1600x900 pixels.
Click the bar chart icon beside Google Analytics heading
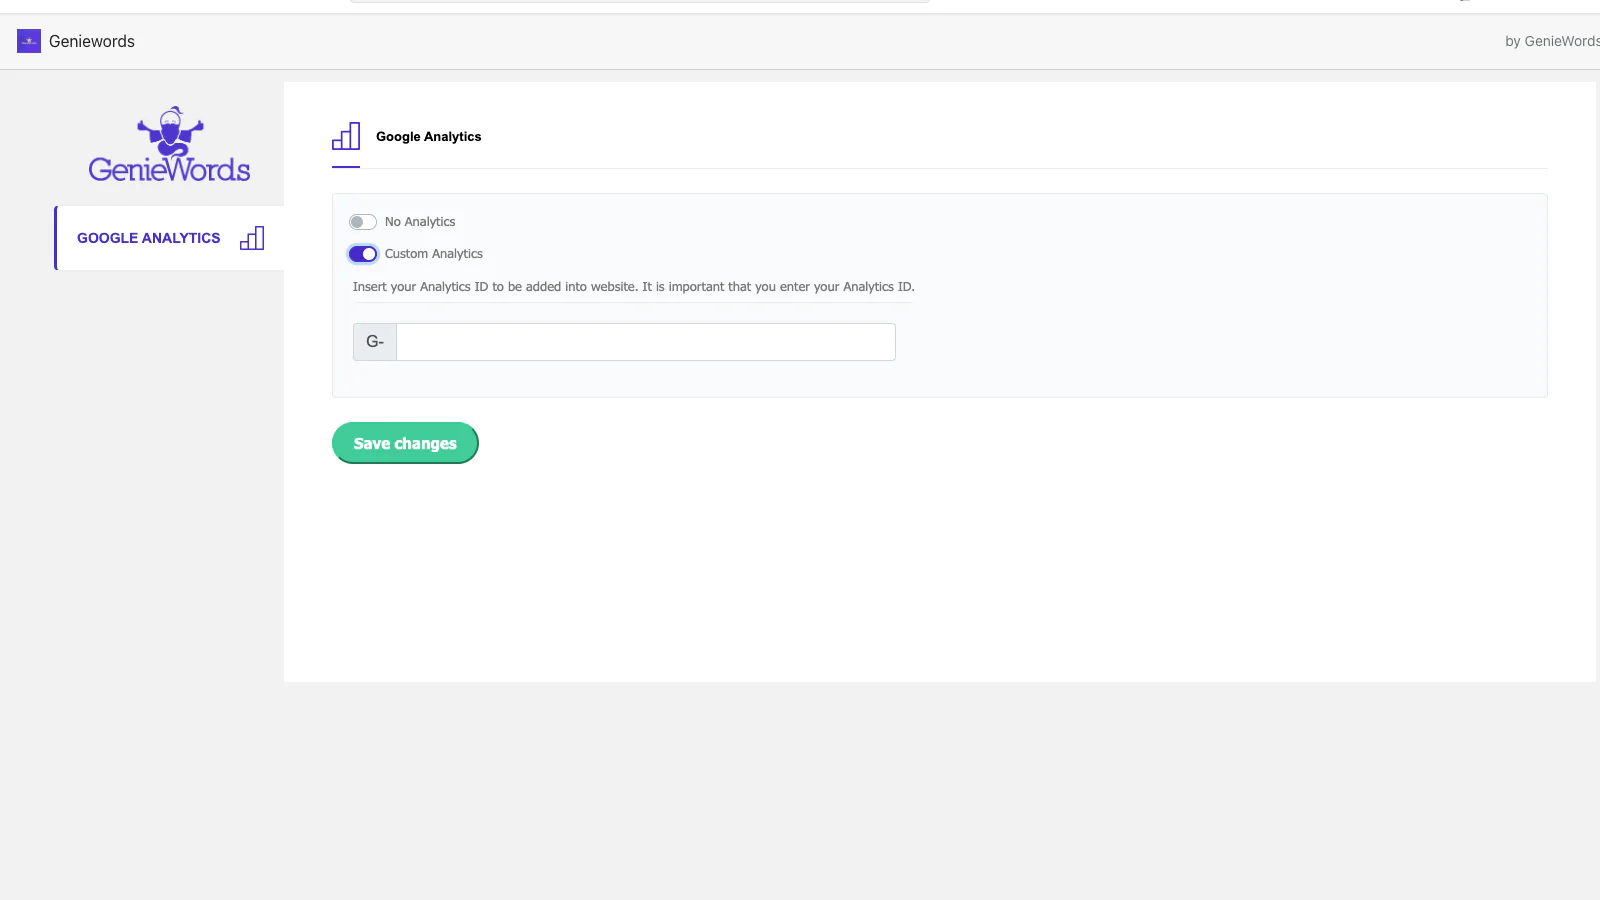[346, 136]
